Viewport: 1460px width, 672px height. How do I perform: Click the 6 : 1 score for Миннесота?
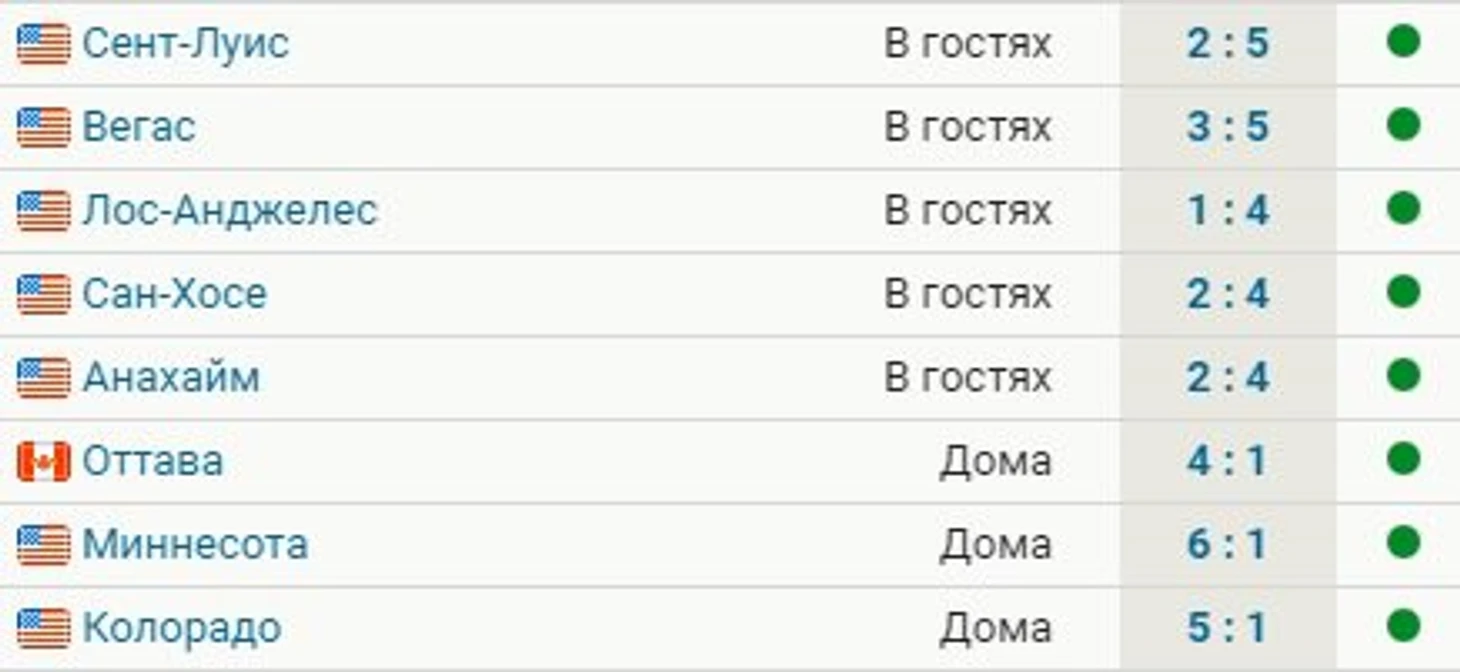[1228, 545]
